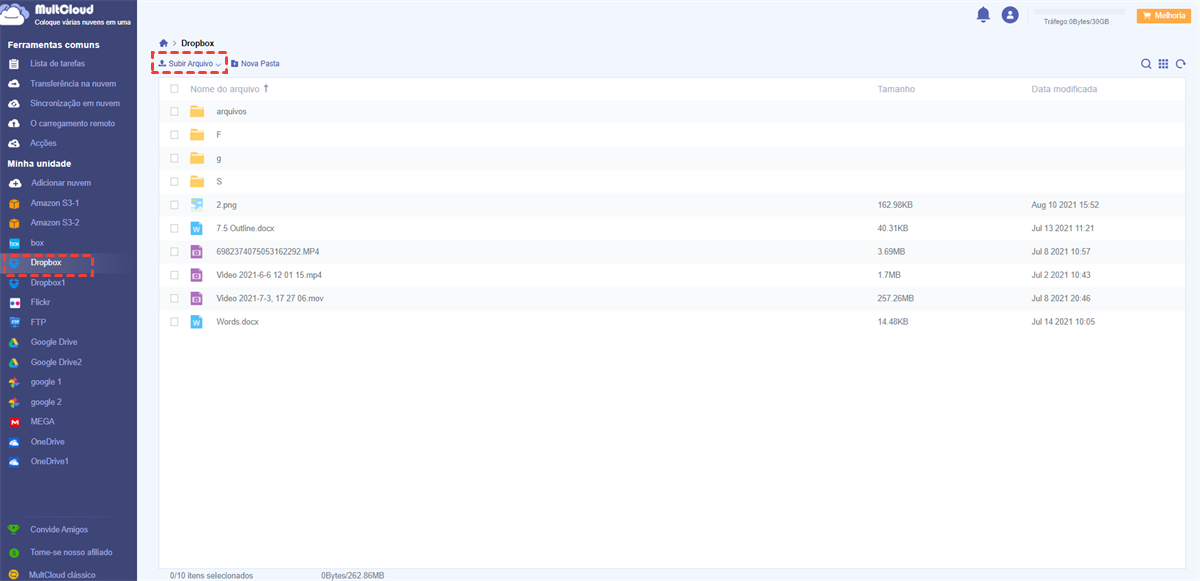This screenshot has width=1200, height=581.
Task: Select Amazon S3-2 in the sidebar
Action: click(55, 223)
